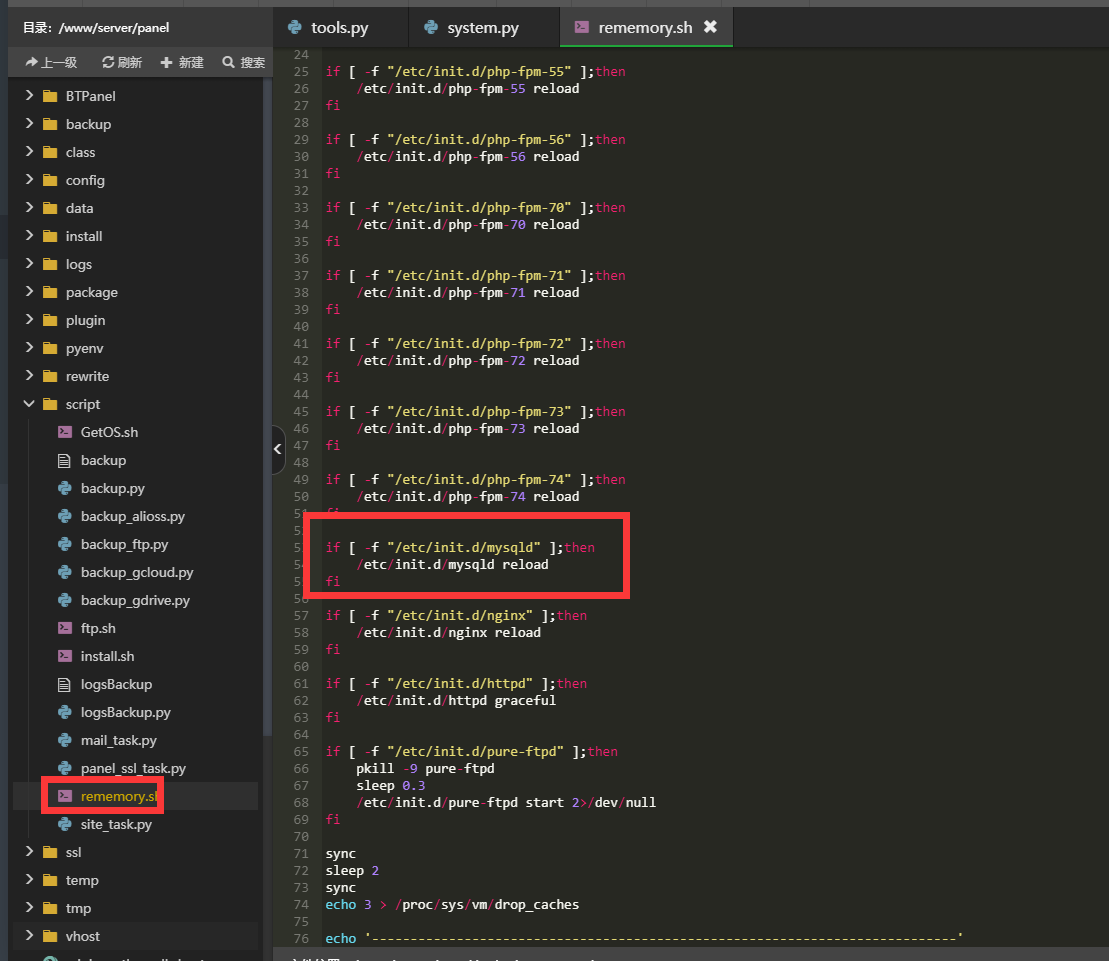
Task: Click the backup_alioss.py Python icon
Action: pos(64,516)
